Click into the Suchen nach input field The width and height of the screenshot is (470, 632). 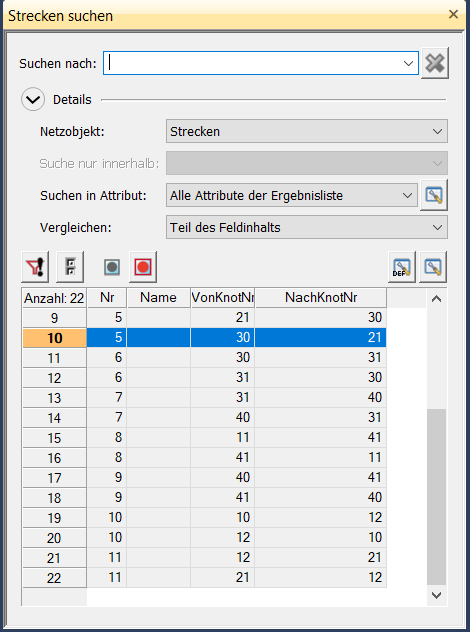coord(254,63)
